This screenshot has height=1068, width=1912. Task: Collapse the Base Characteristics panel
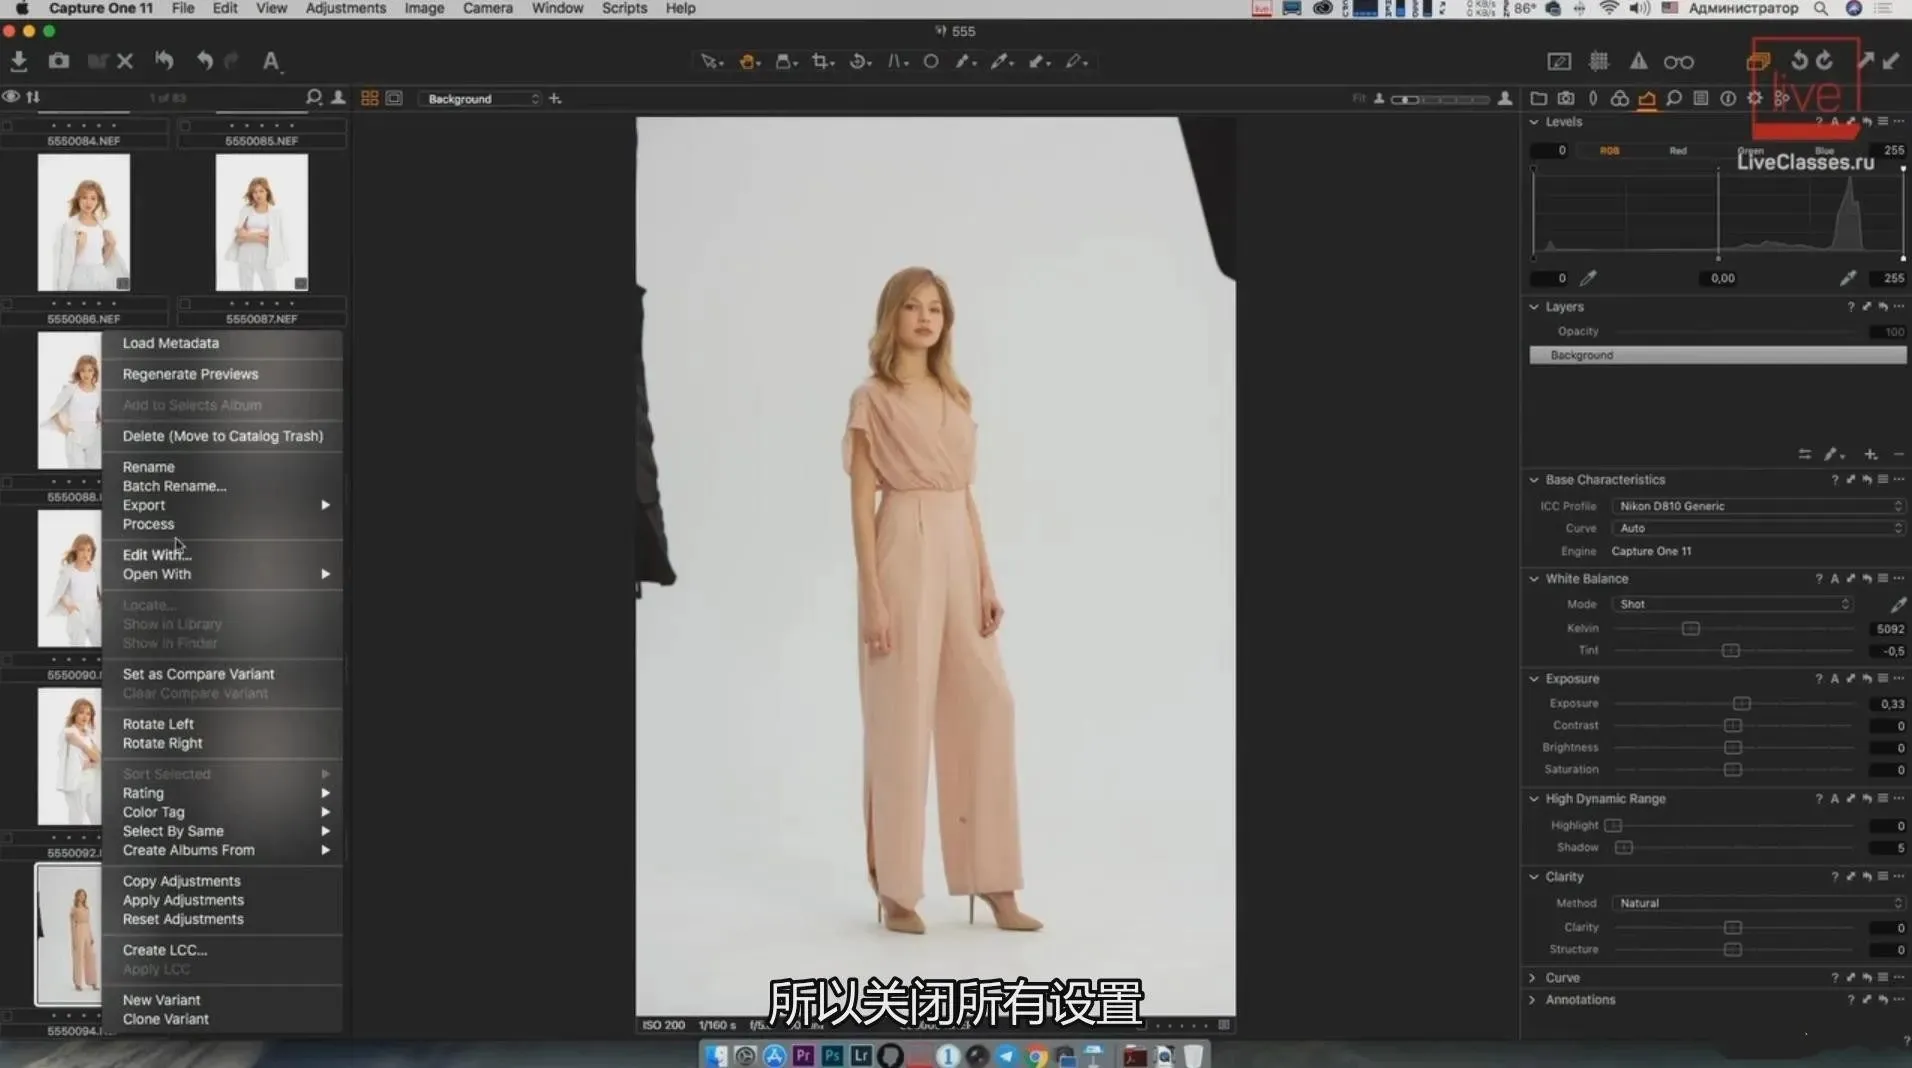1534,480
